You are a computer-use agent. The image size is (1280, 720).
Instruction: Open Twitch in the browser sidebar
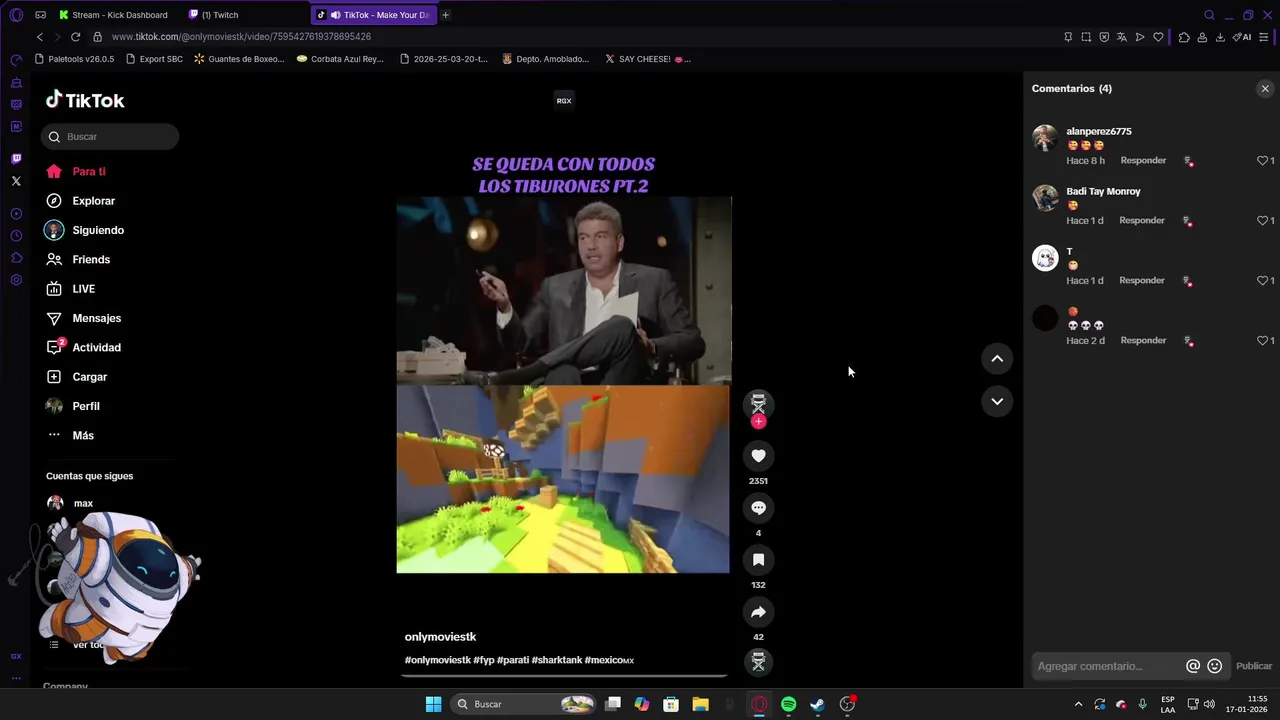click(16, 159)
